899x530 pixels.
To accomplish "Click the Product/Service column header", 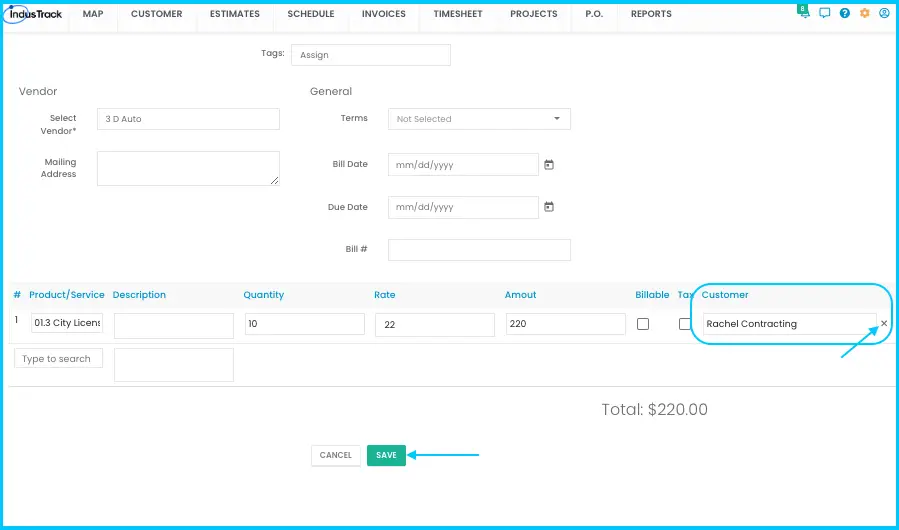I will pyautogui.click(x=67, y=295).
